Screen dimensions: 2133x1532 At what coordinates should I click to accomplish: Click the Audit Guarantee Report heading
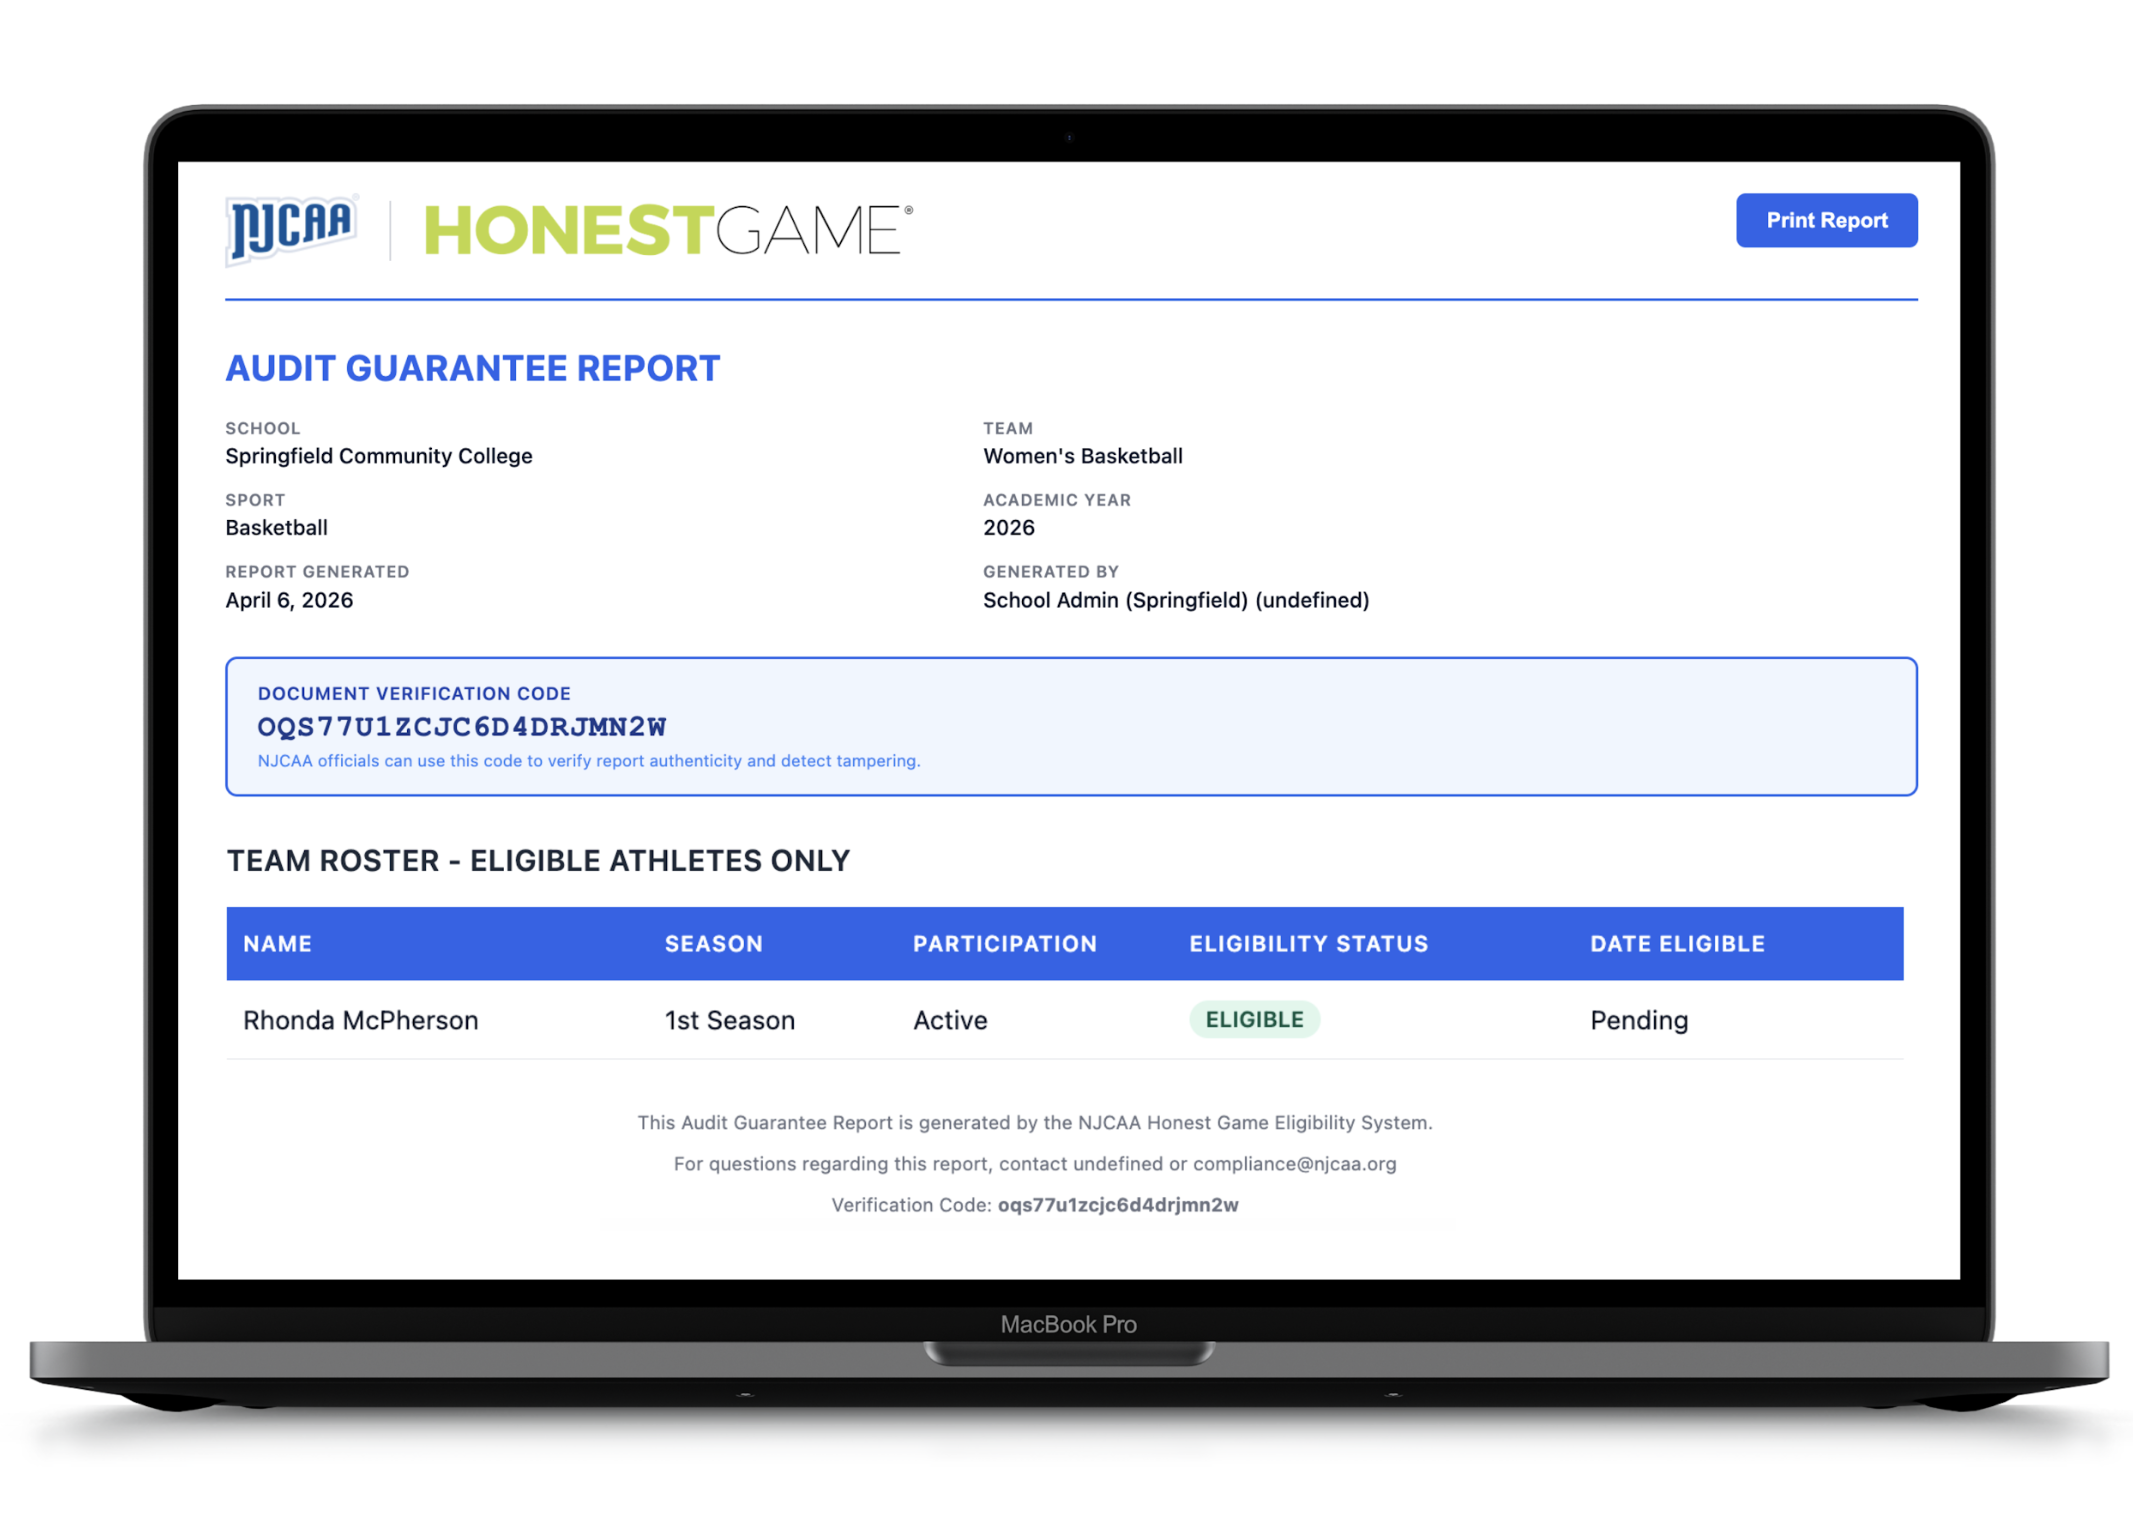coord(472,368)
